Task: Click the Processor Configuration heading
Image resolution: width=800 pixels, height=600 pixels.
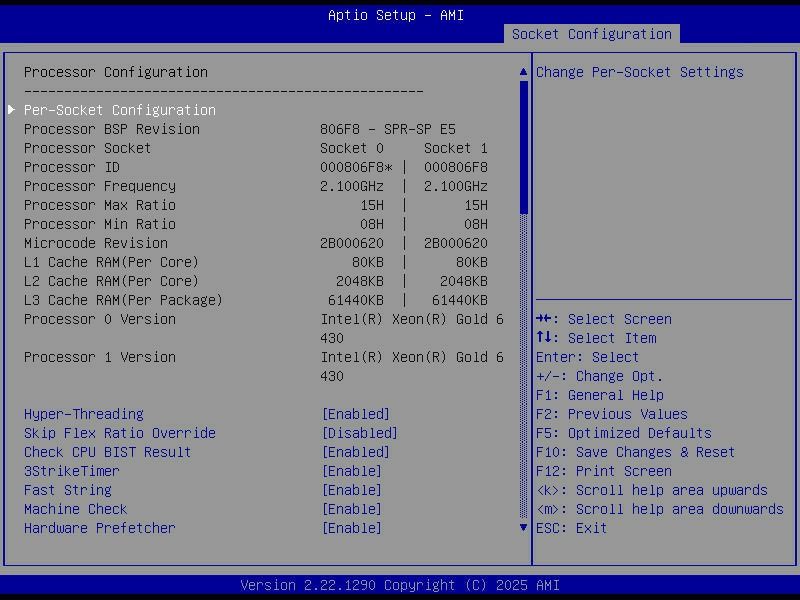Action: (116, 72)
